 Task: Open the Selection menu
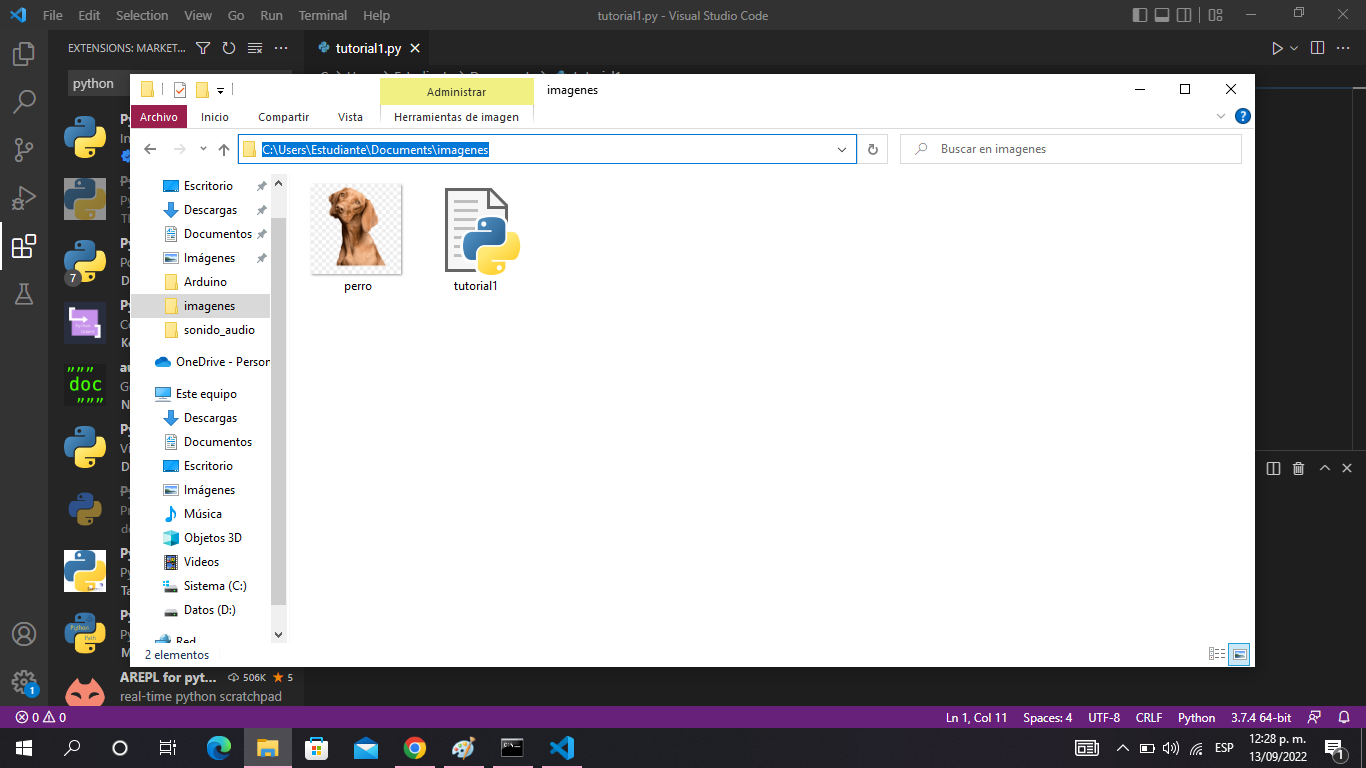click(142, 16)
